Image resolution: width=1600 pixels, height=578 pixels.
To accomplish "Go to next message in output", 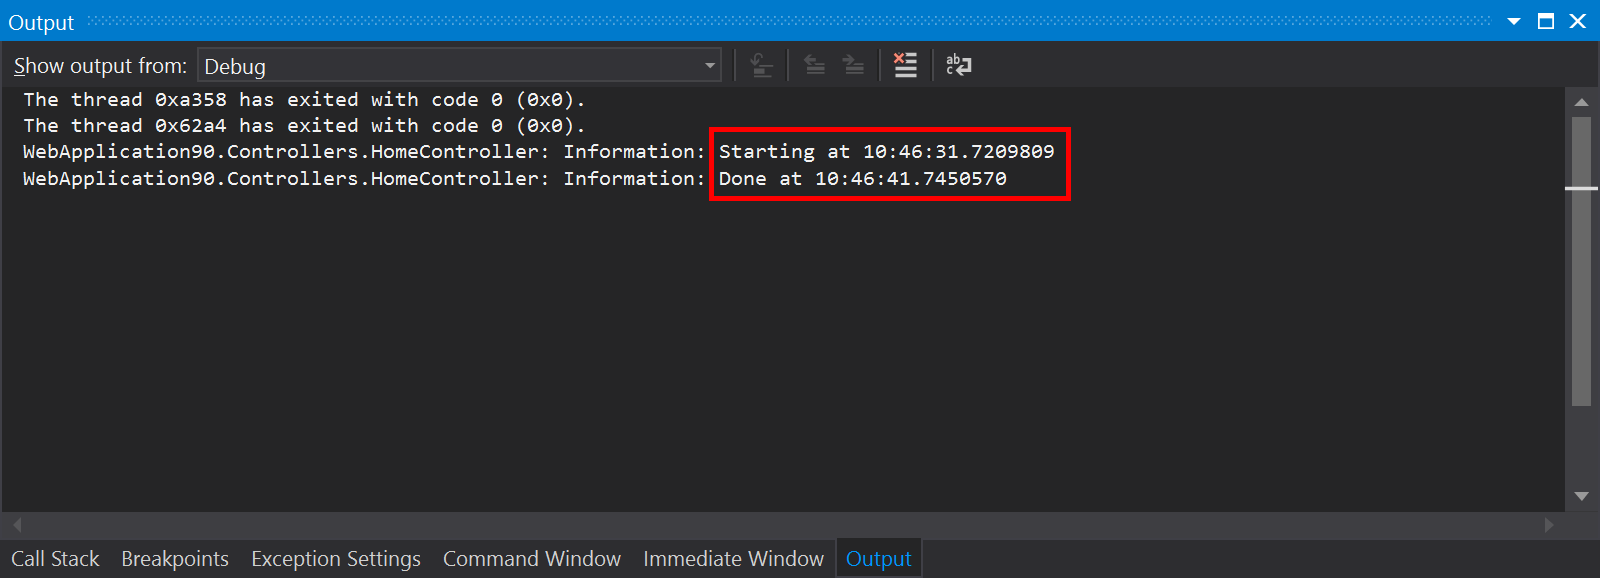I will (x=853, y=66).
